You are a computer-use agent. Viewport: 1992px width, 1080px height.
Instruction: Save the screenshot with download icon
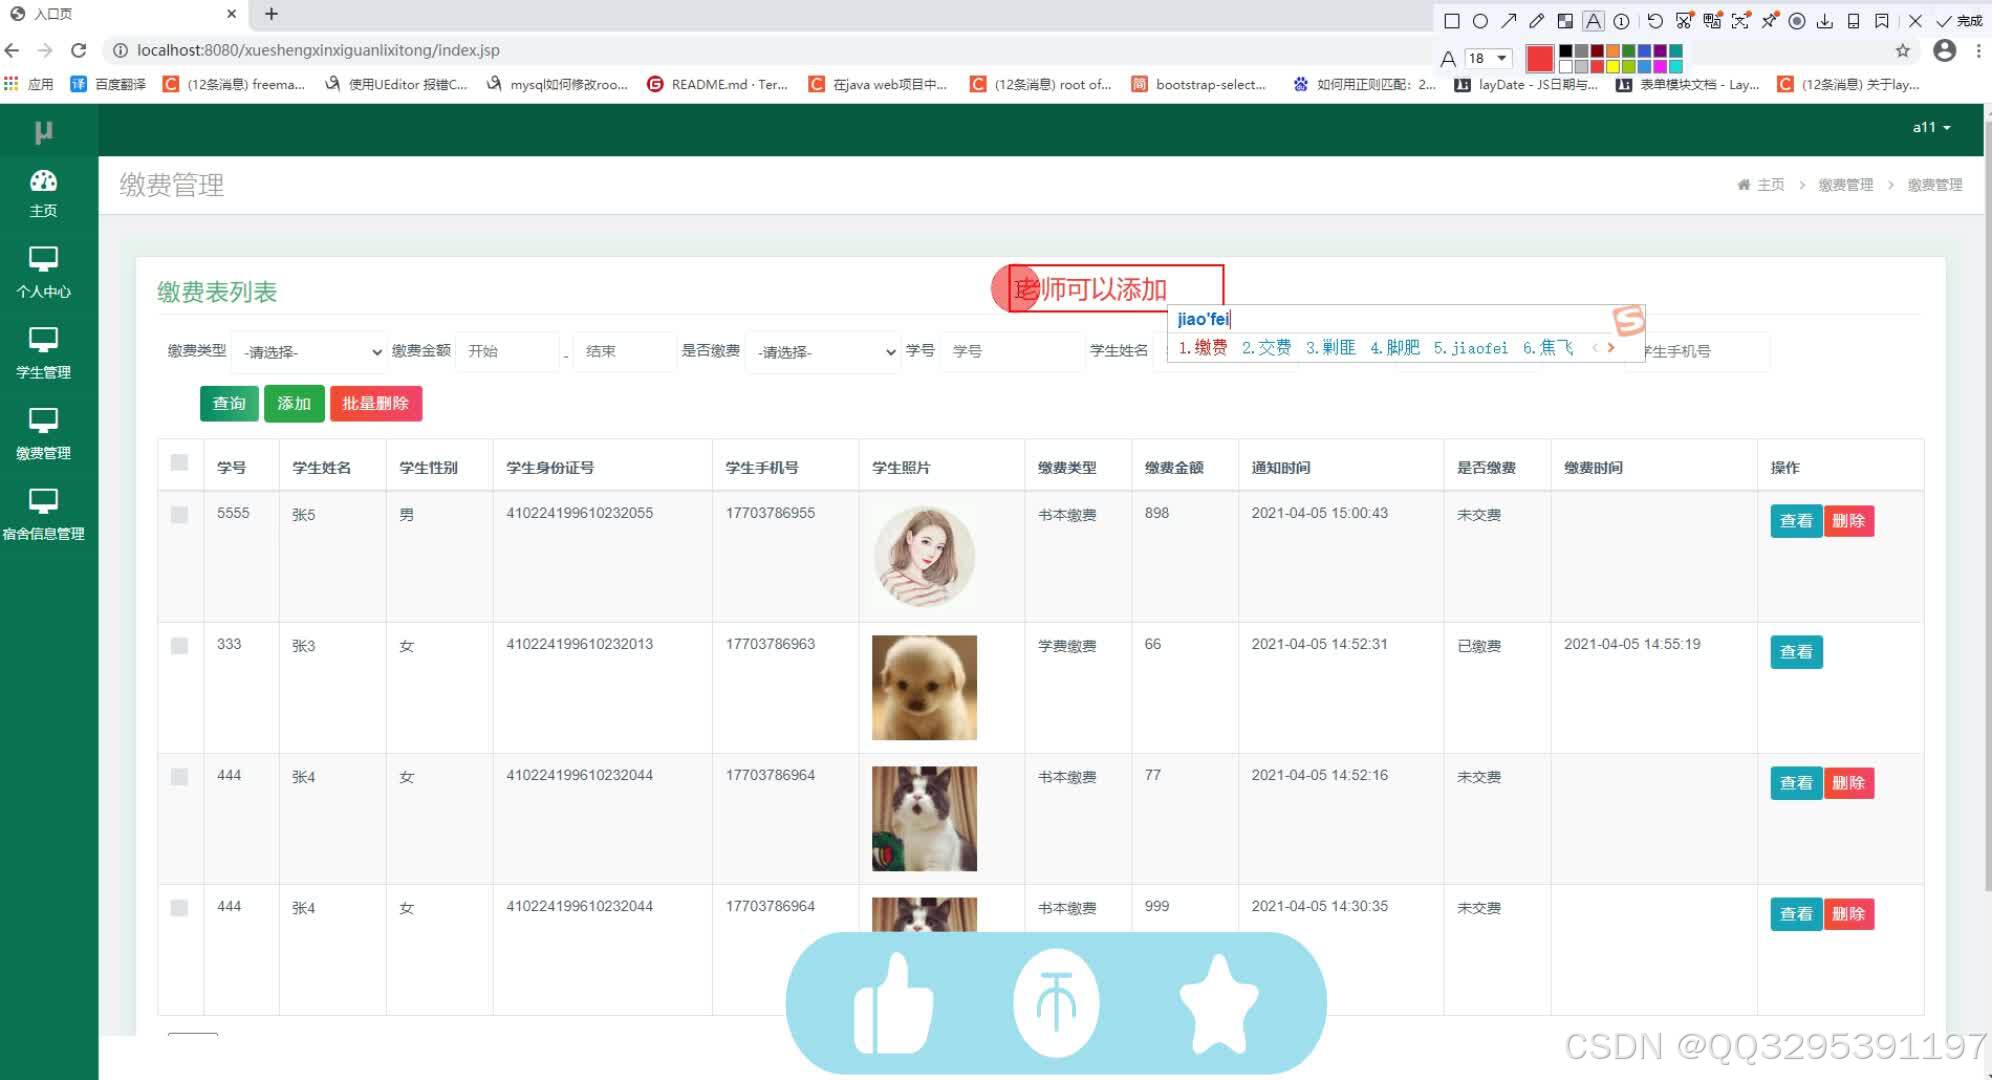click(1825, 21)
